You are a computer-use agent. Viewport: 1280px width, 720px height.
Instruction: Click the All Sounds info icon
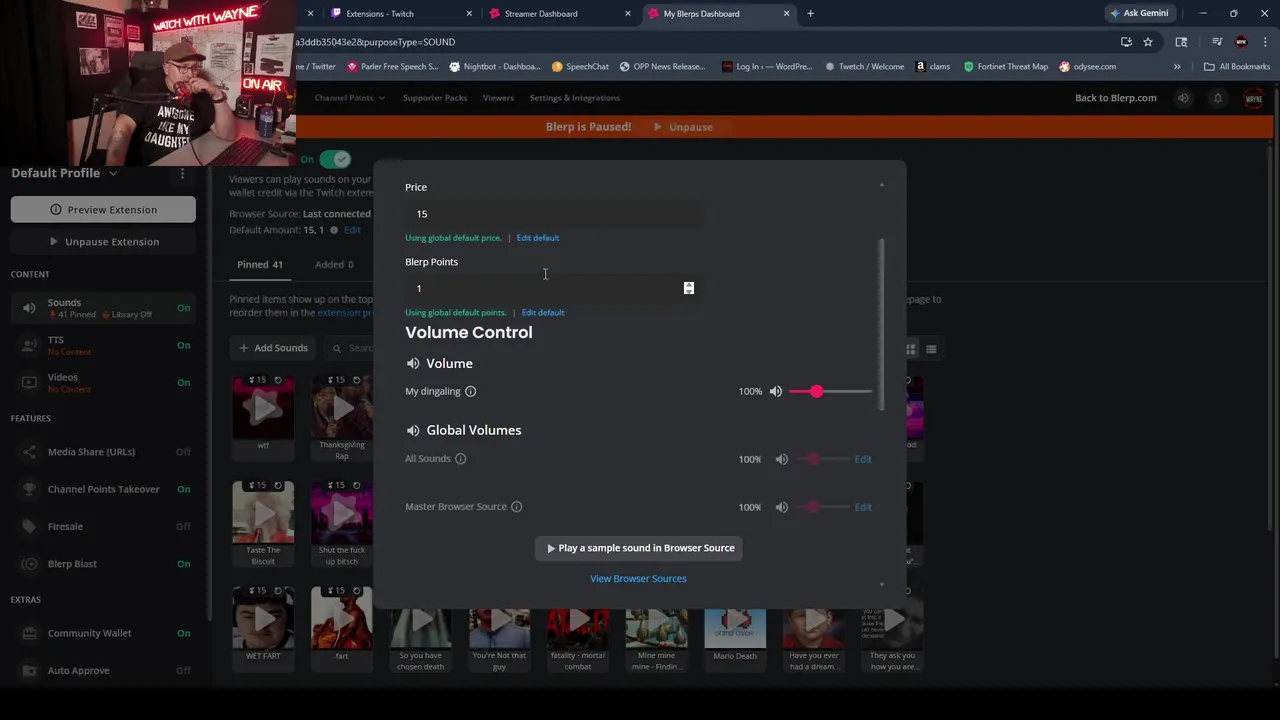coord(460,459)
